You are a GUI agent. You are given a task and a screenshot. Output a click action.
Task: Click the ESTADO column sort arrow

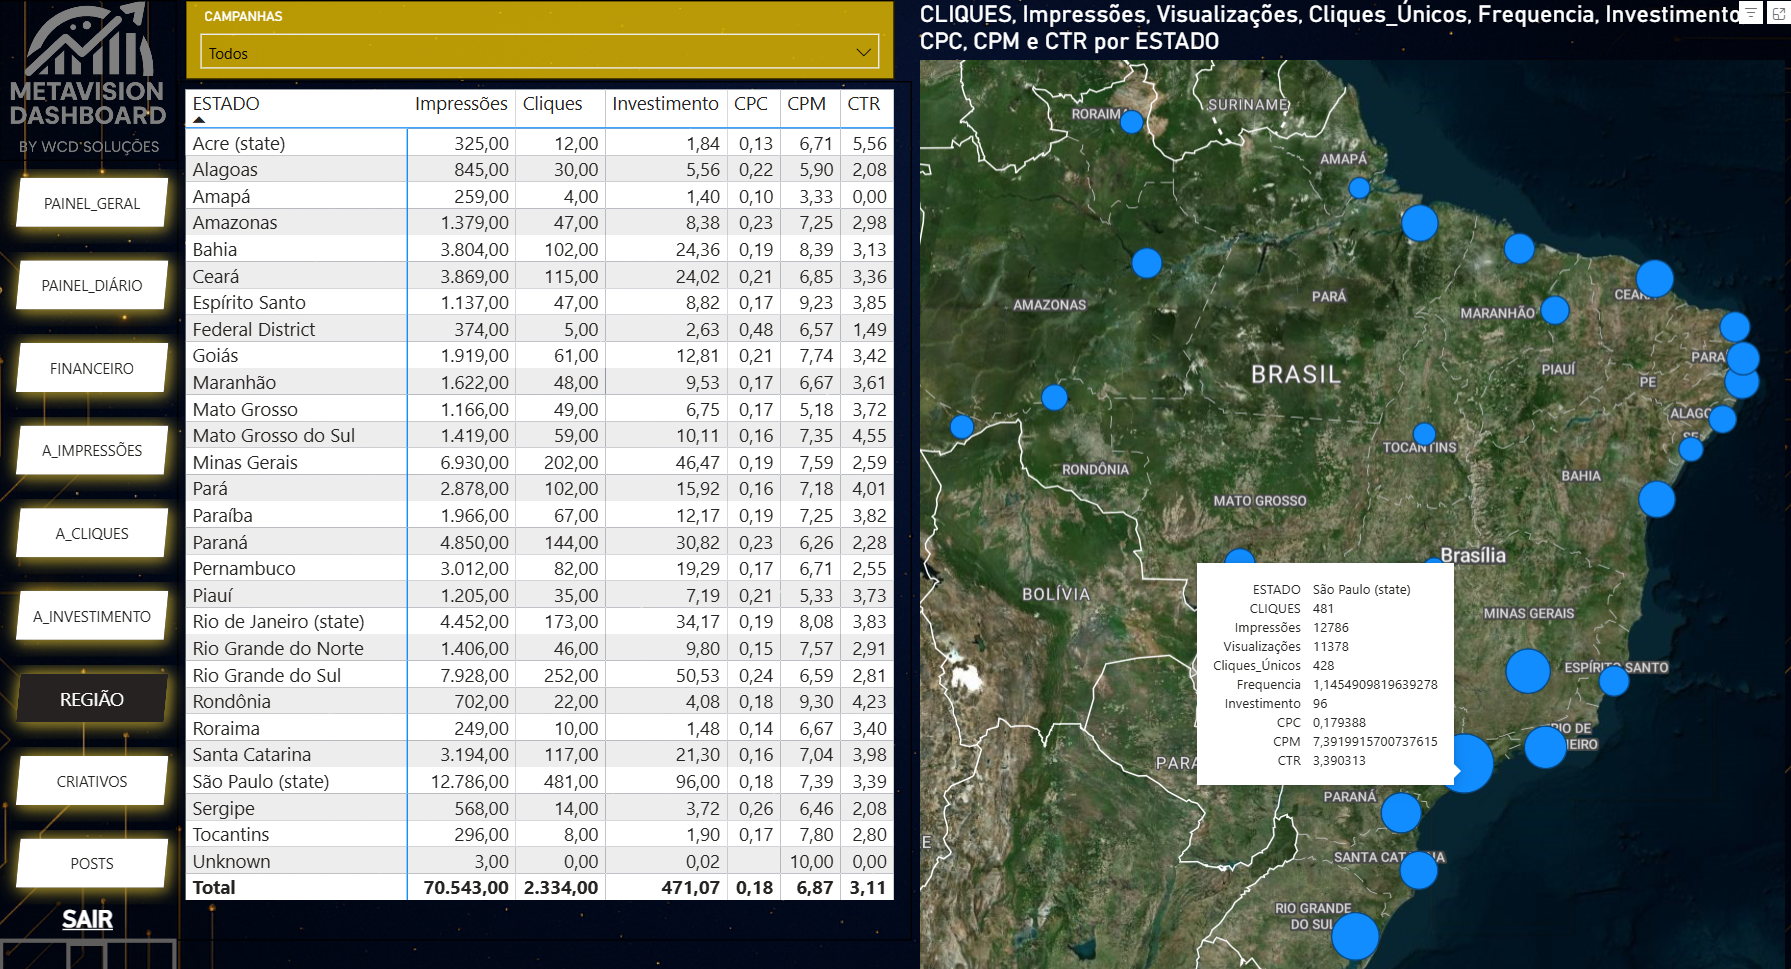pos(199,120)
